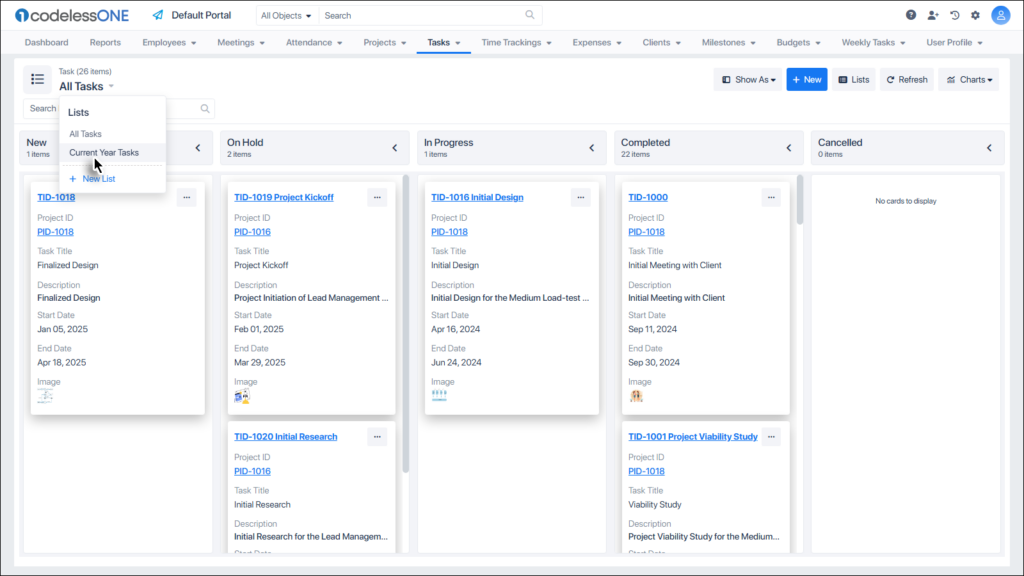This screenshot has width=1024, height=576.
Task: Click the Completed column vertical scrollbar
Action: 799,200
